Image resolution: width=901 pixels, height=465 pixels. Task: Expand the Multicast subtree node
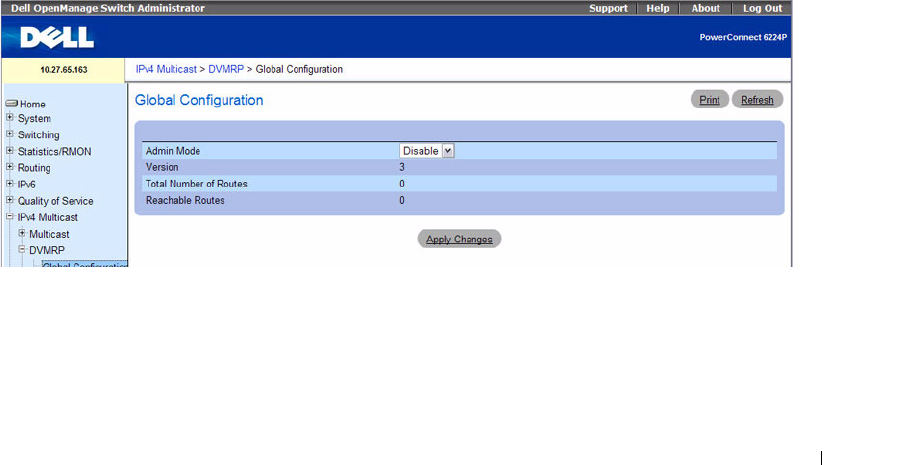tap(22, 233)
